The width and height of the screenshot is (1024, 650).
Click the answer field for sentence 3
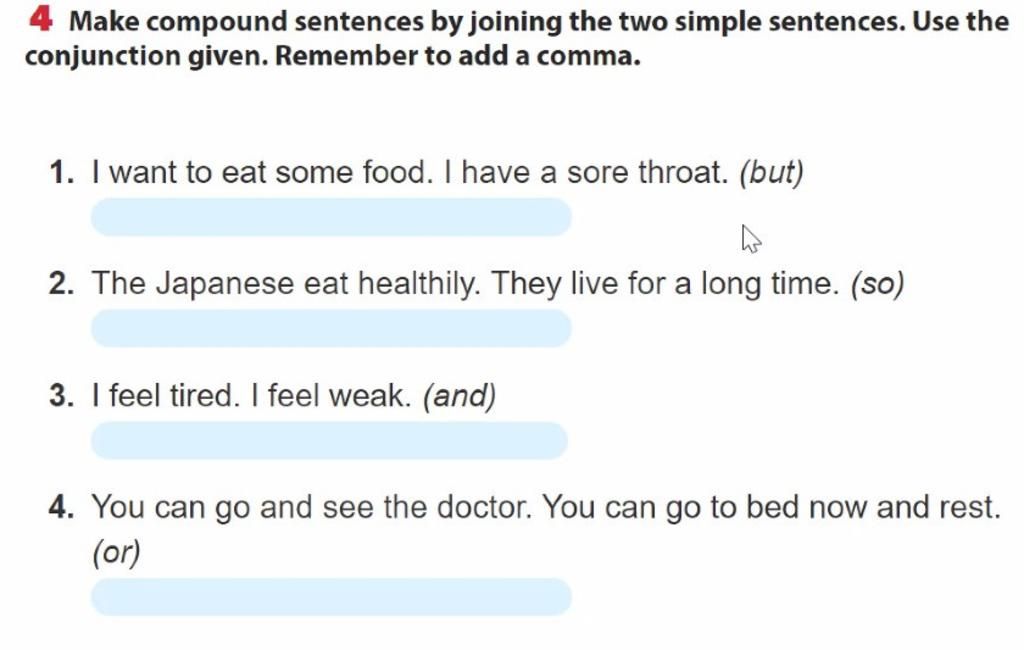(x=329, y=440)
